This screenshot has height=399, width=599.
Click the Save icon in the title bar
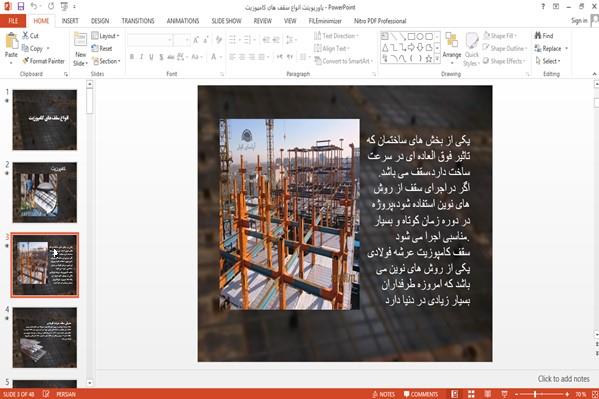point(21,6)
